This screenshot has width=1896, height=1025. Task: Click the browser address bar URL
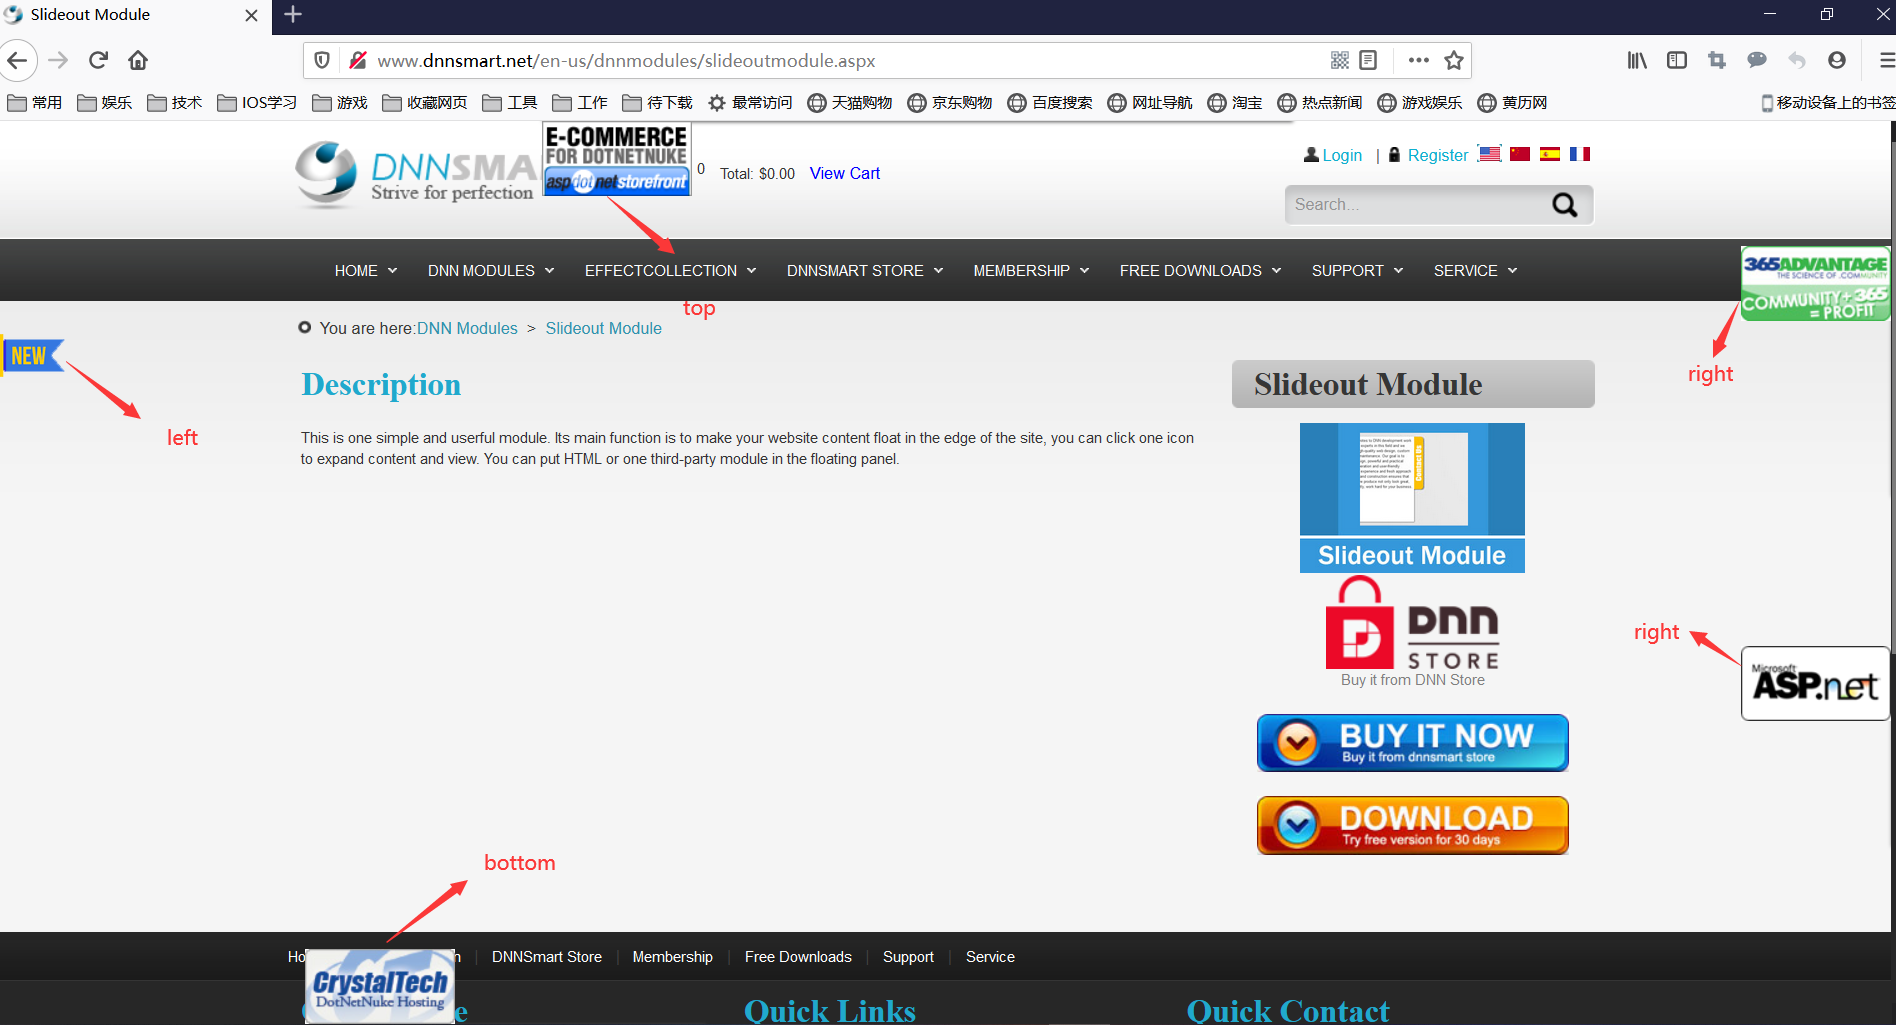626,60
